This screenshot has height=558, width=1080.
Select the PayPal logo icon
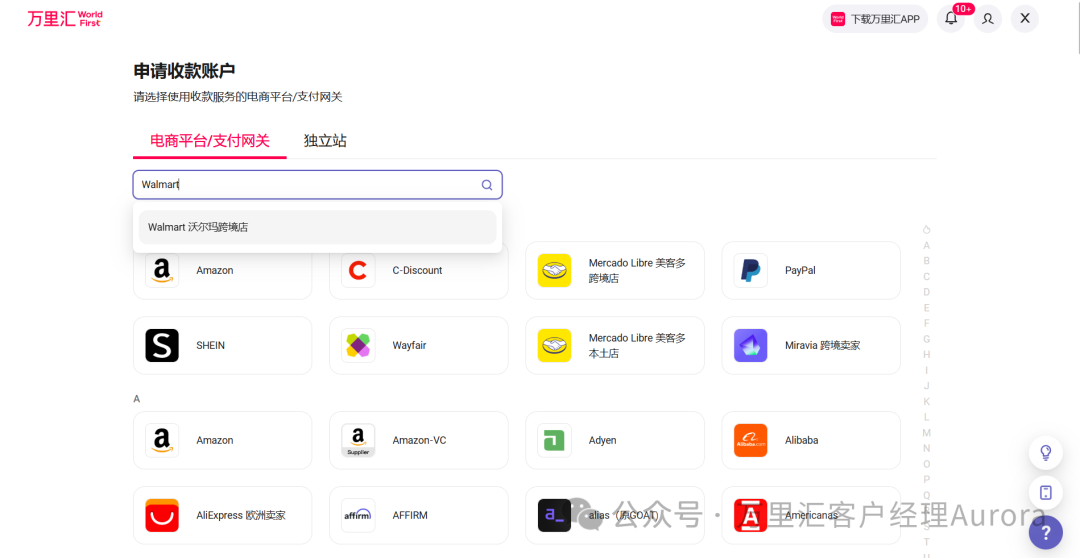coord(751,270)
